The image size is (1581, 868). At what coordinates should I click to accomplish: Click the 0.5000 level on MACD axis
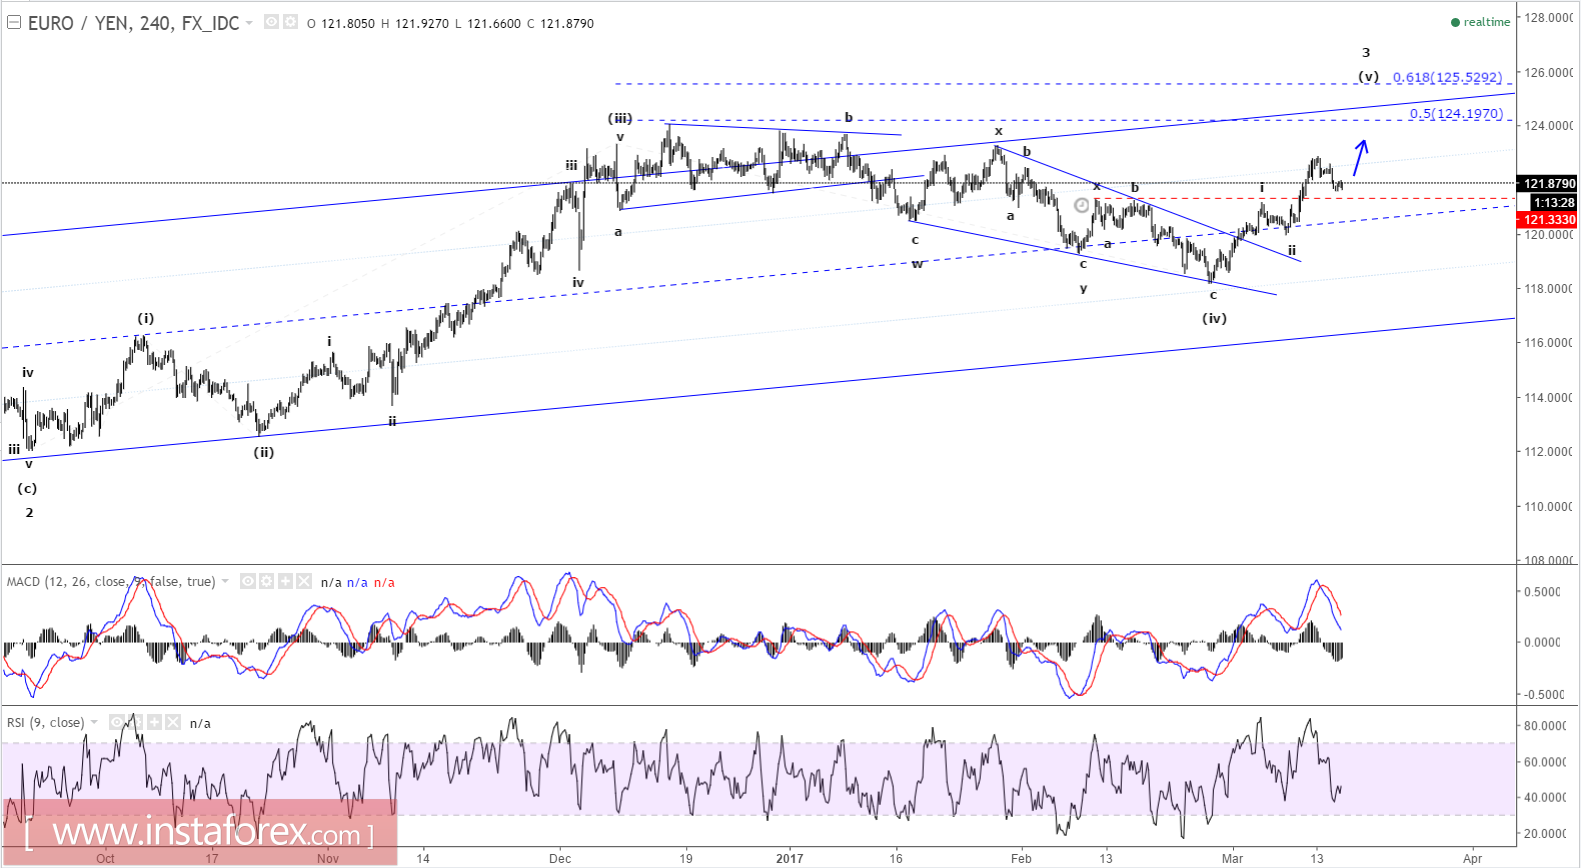click(1542, 592)
